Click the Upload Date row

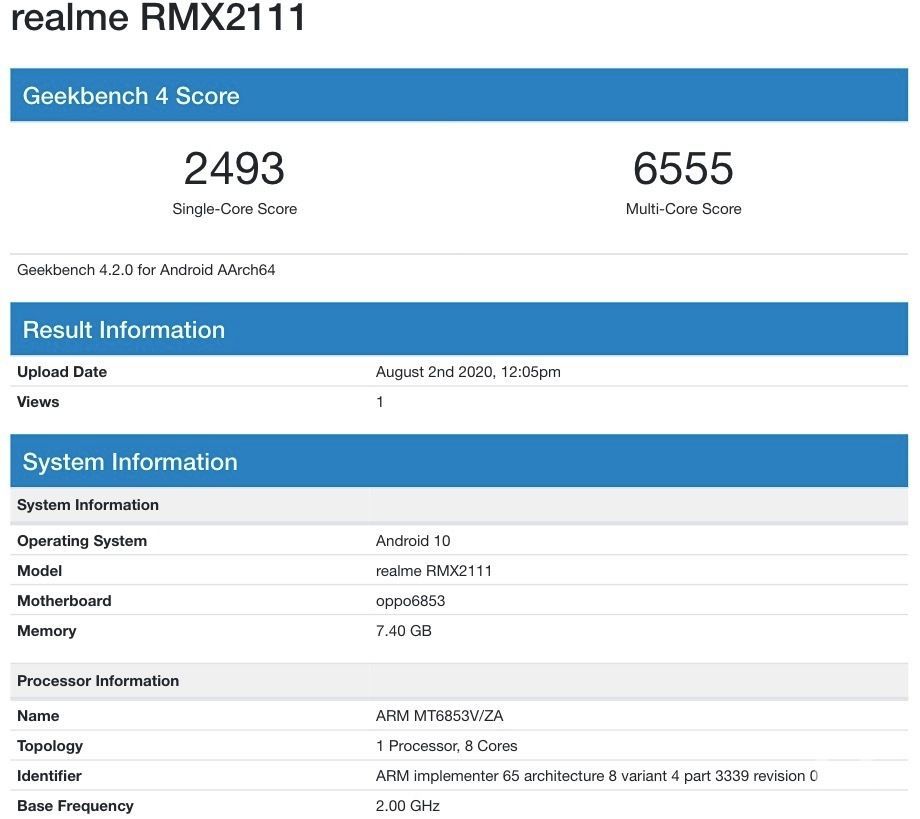[61, 371]
